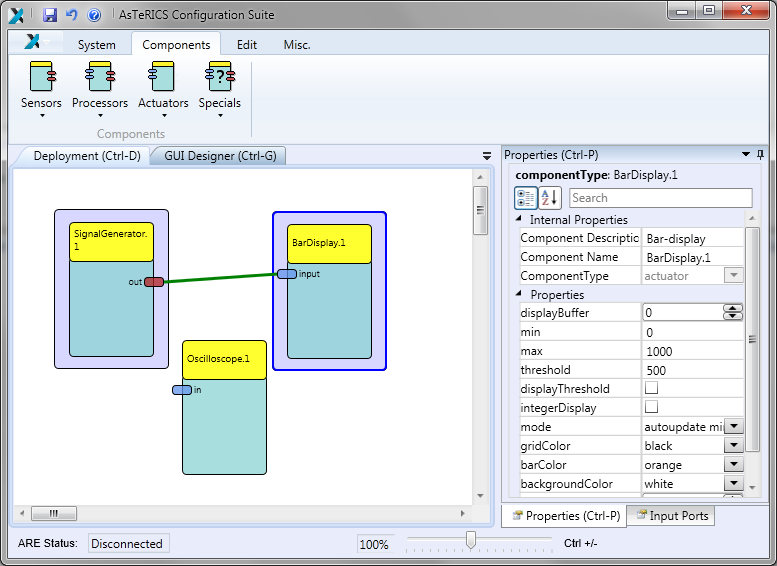The width and height of the screenshot is (777, 566).
Task: Open the backgroundColor dropdown
Action: tap(733, 483)
